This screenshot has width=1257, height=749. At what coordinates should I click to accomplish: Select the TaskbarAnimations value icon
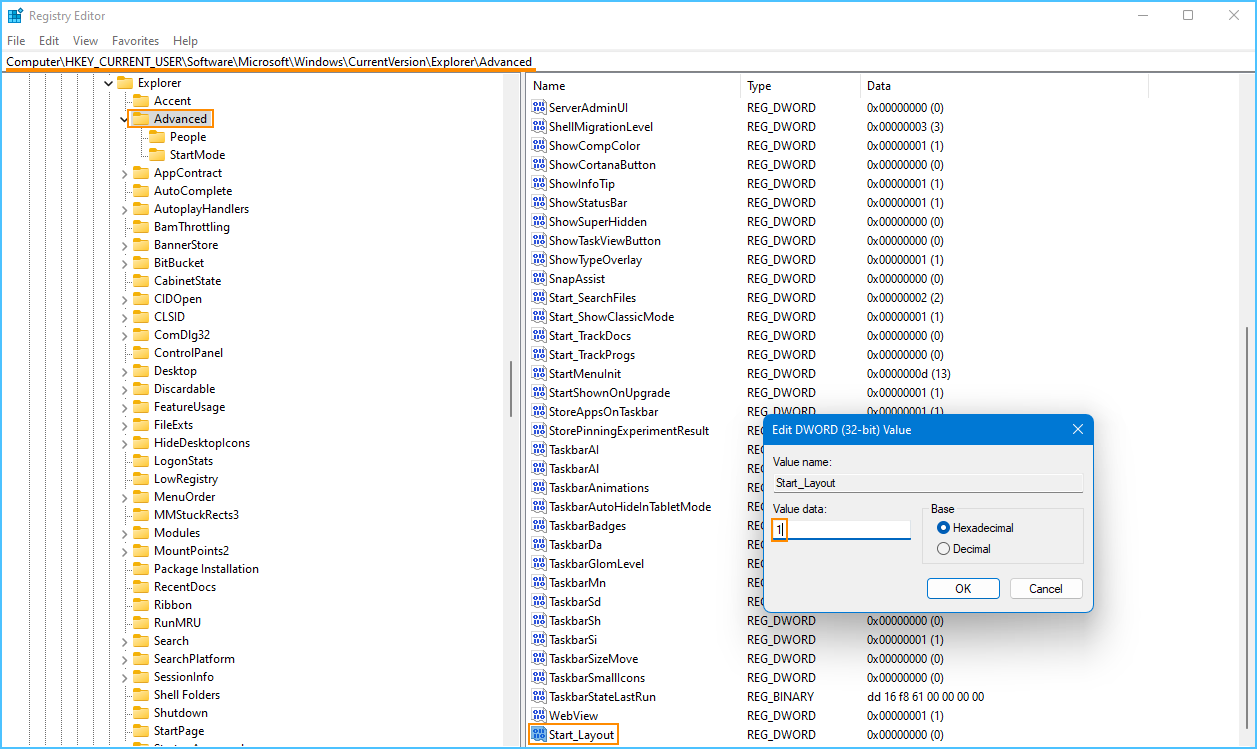point(539,488)
